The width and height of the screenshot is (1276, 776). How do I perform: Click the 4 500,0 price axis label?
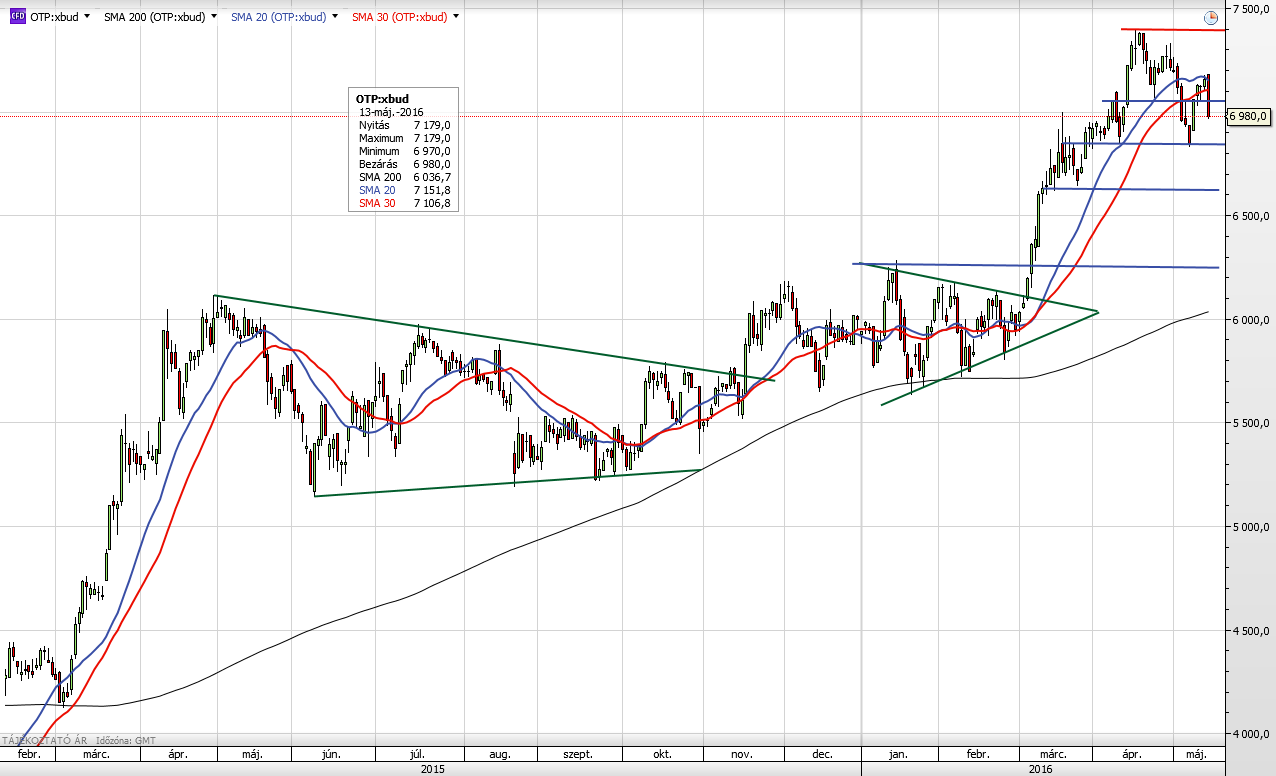(x=1252, y=631)
